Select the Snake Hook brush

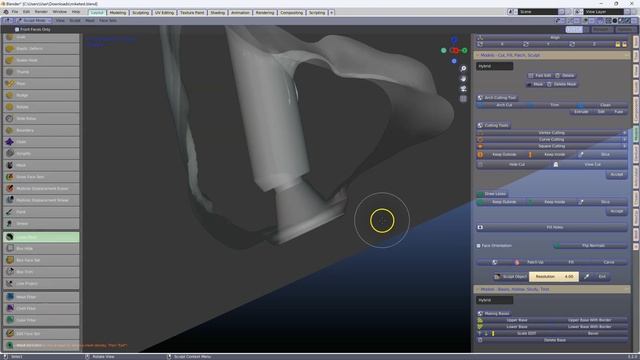[x=41, y=60]
